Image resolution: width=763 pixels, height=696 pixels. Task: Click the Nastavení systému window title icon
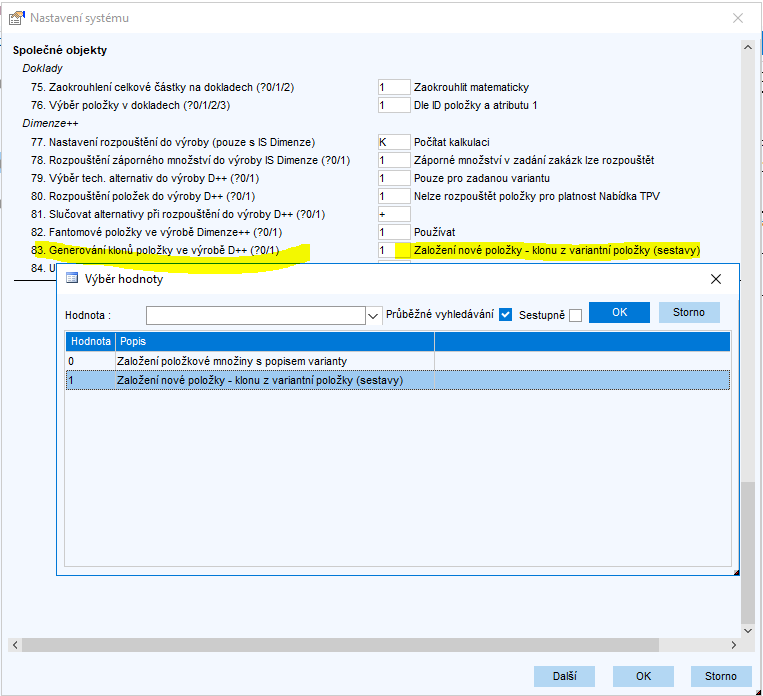click(x=16, y=18)
